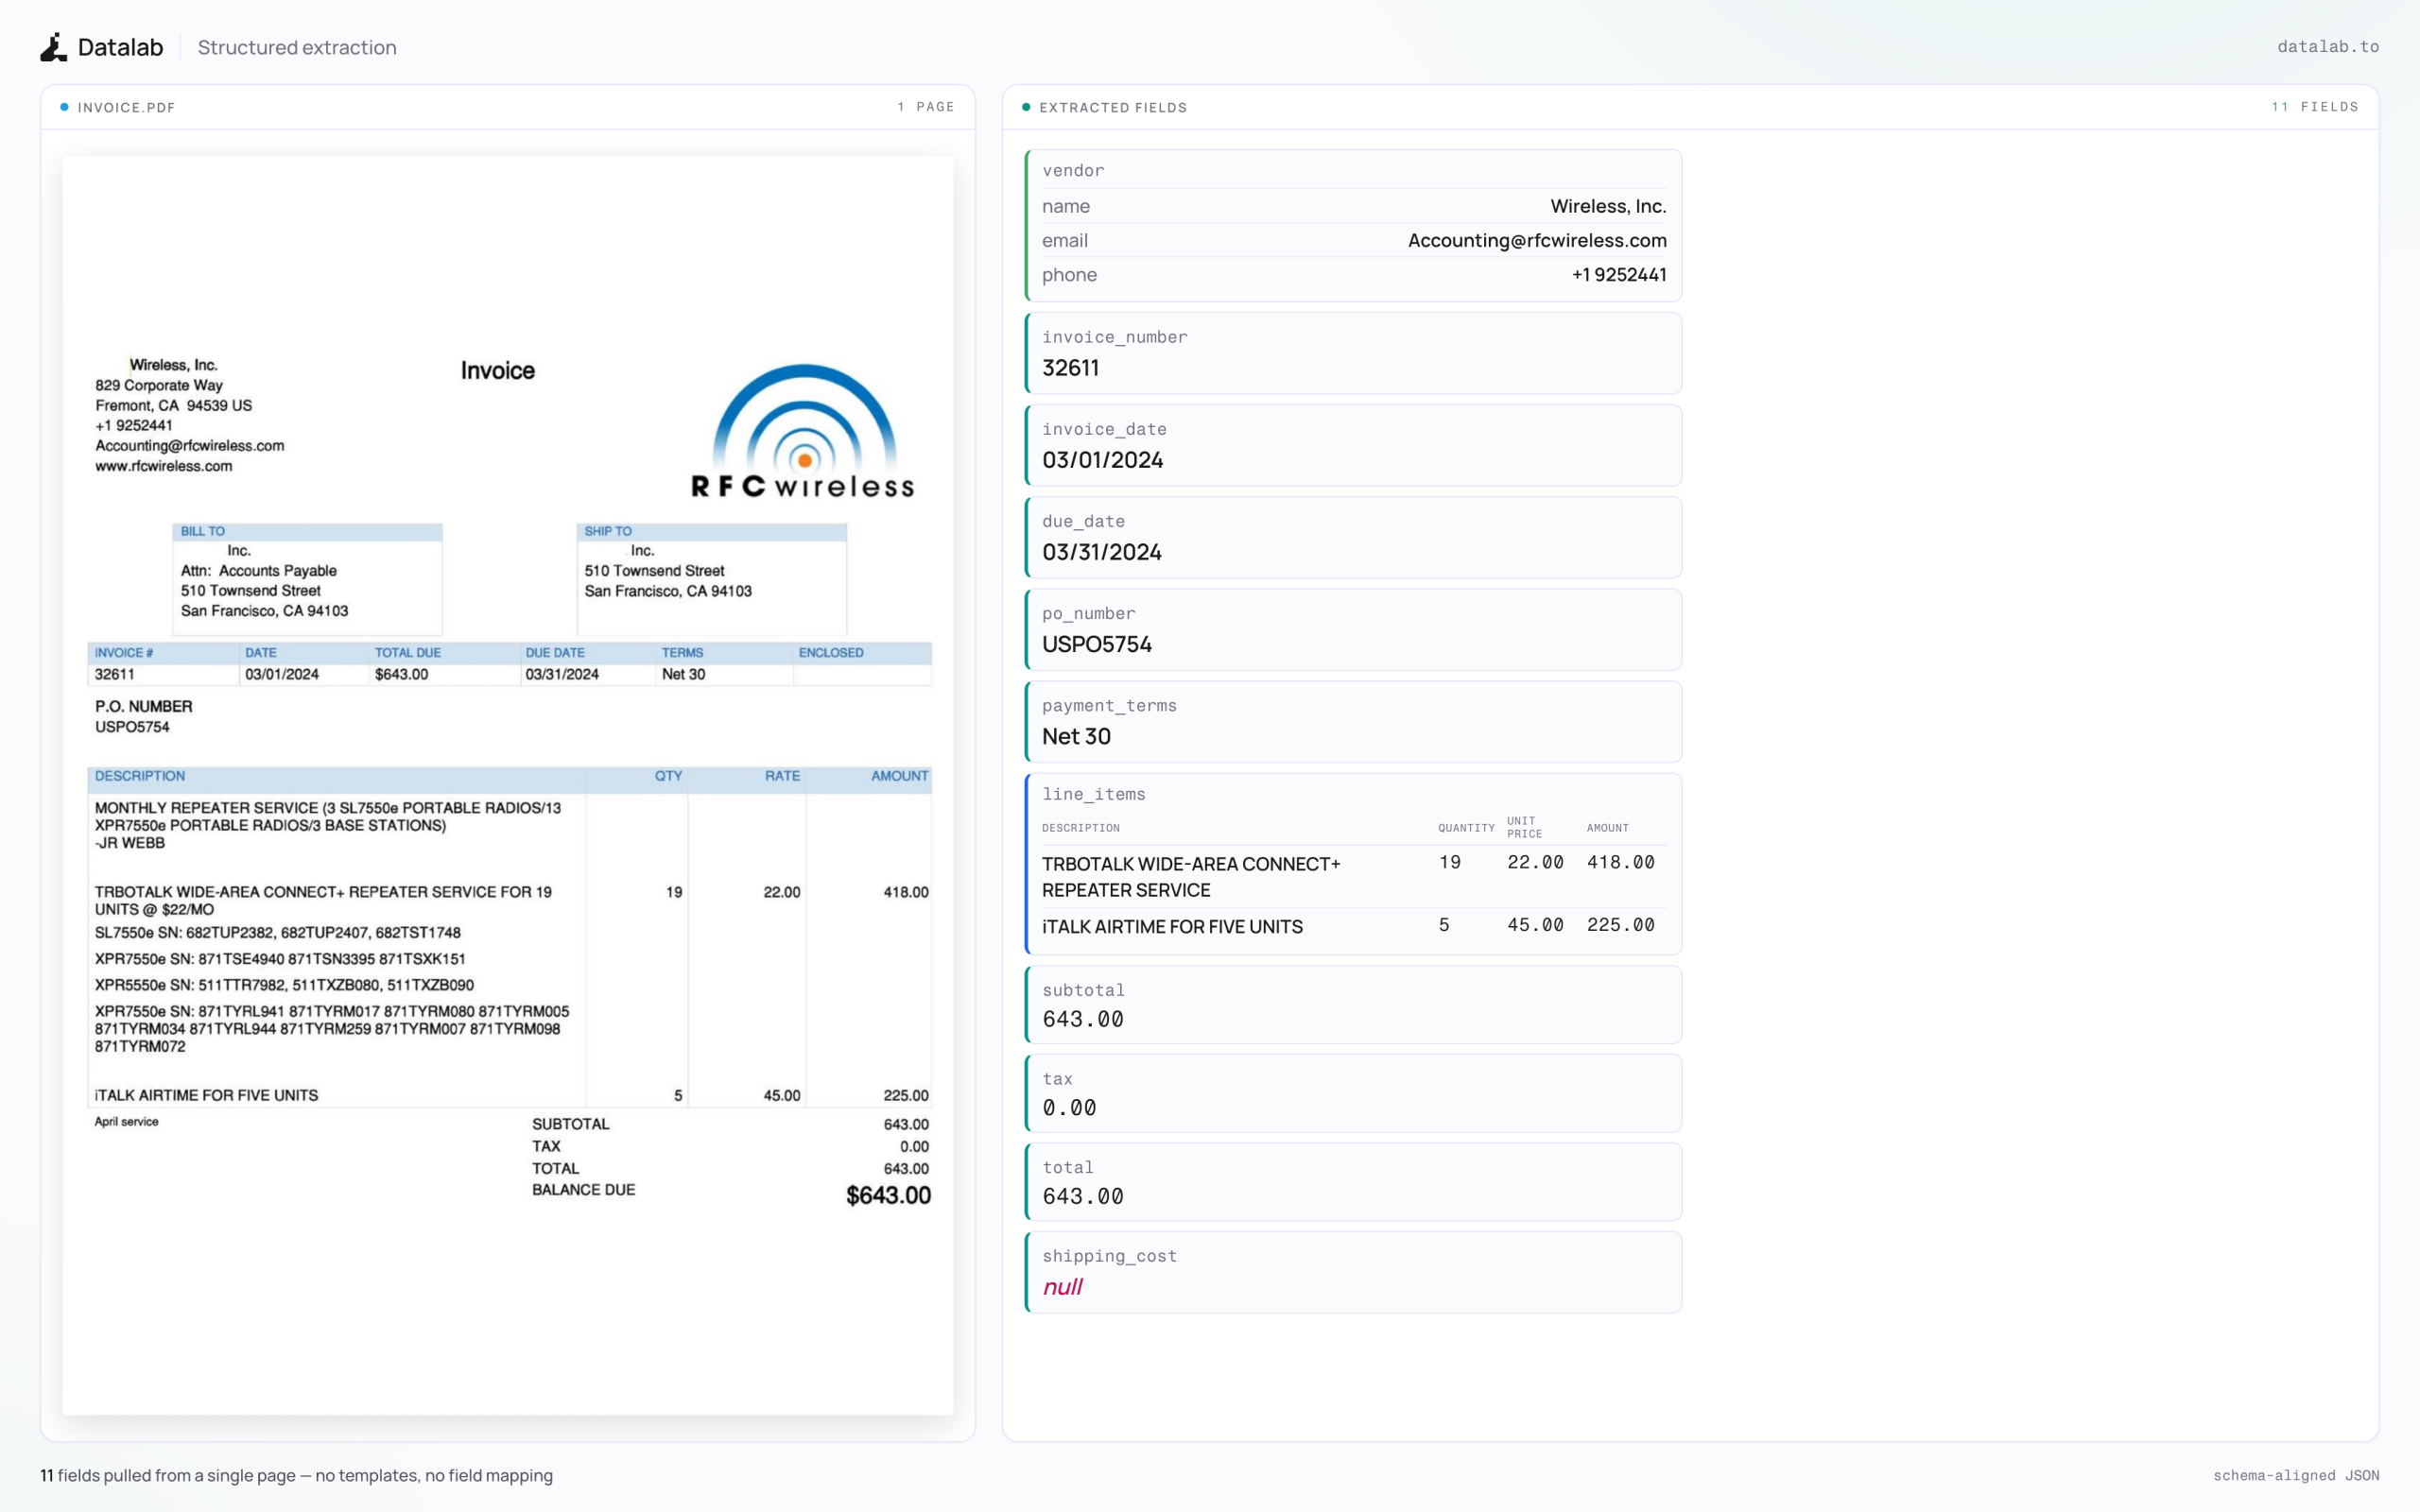2420x1512 pixels.
Task: Click the extracted subtotal value 643.00
Action: [x=1082, y=1019]
